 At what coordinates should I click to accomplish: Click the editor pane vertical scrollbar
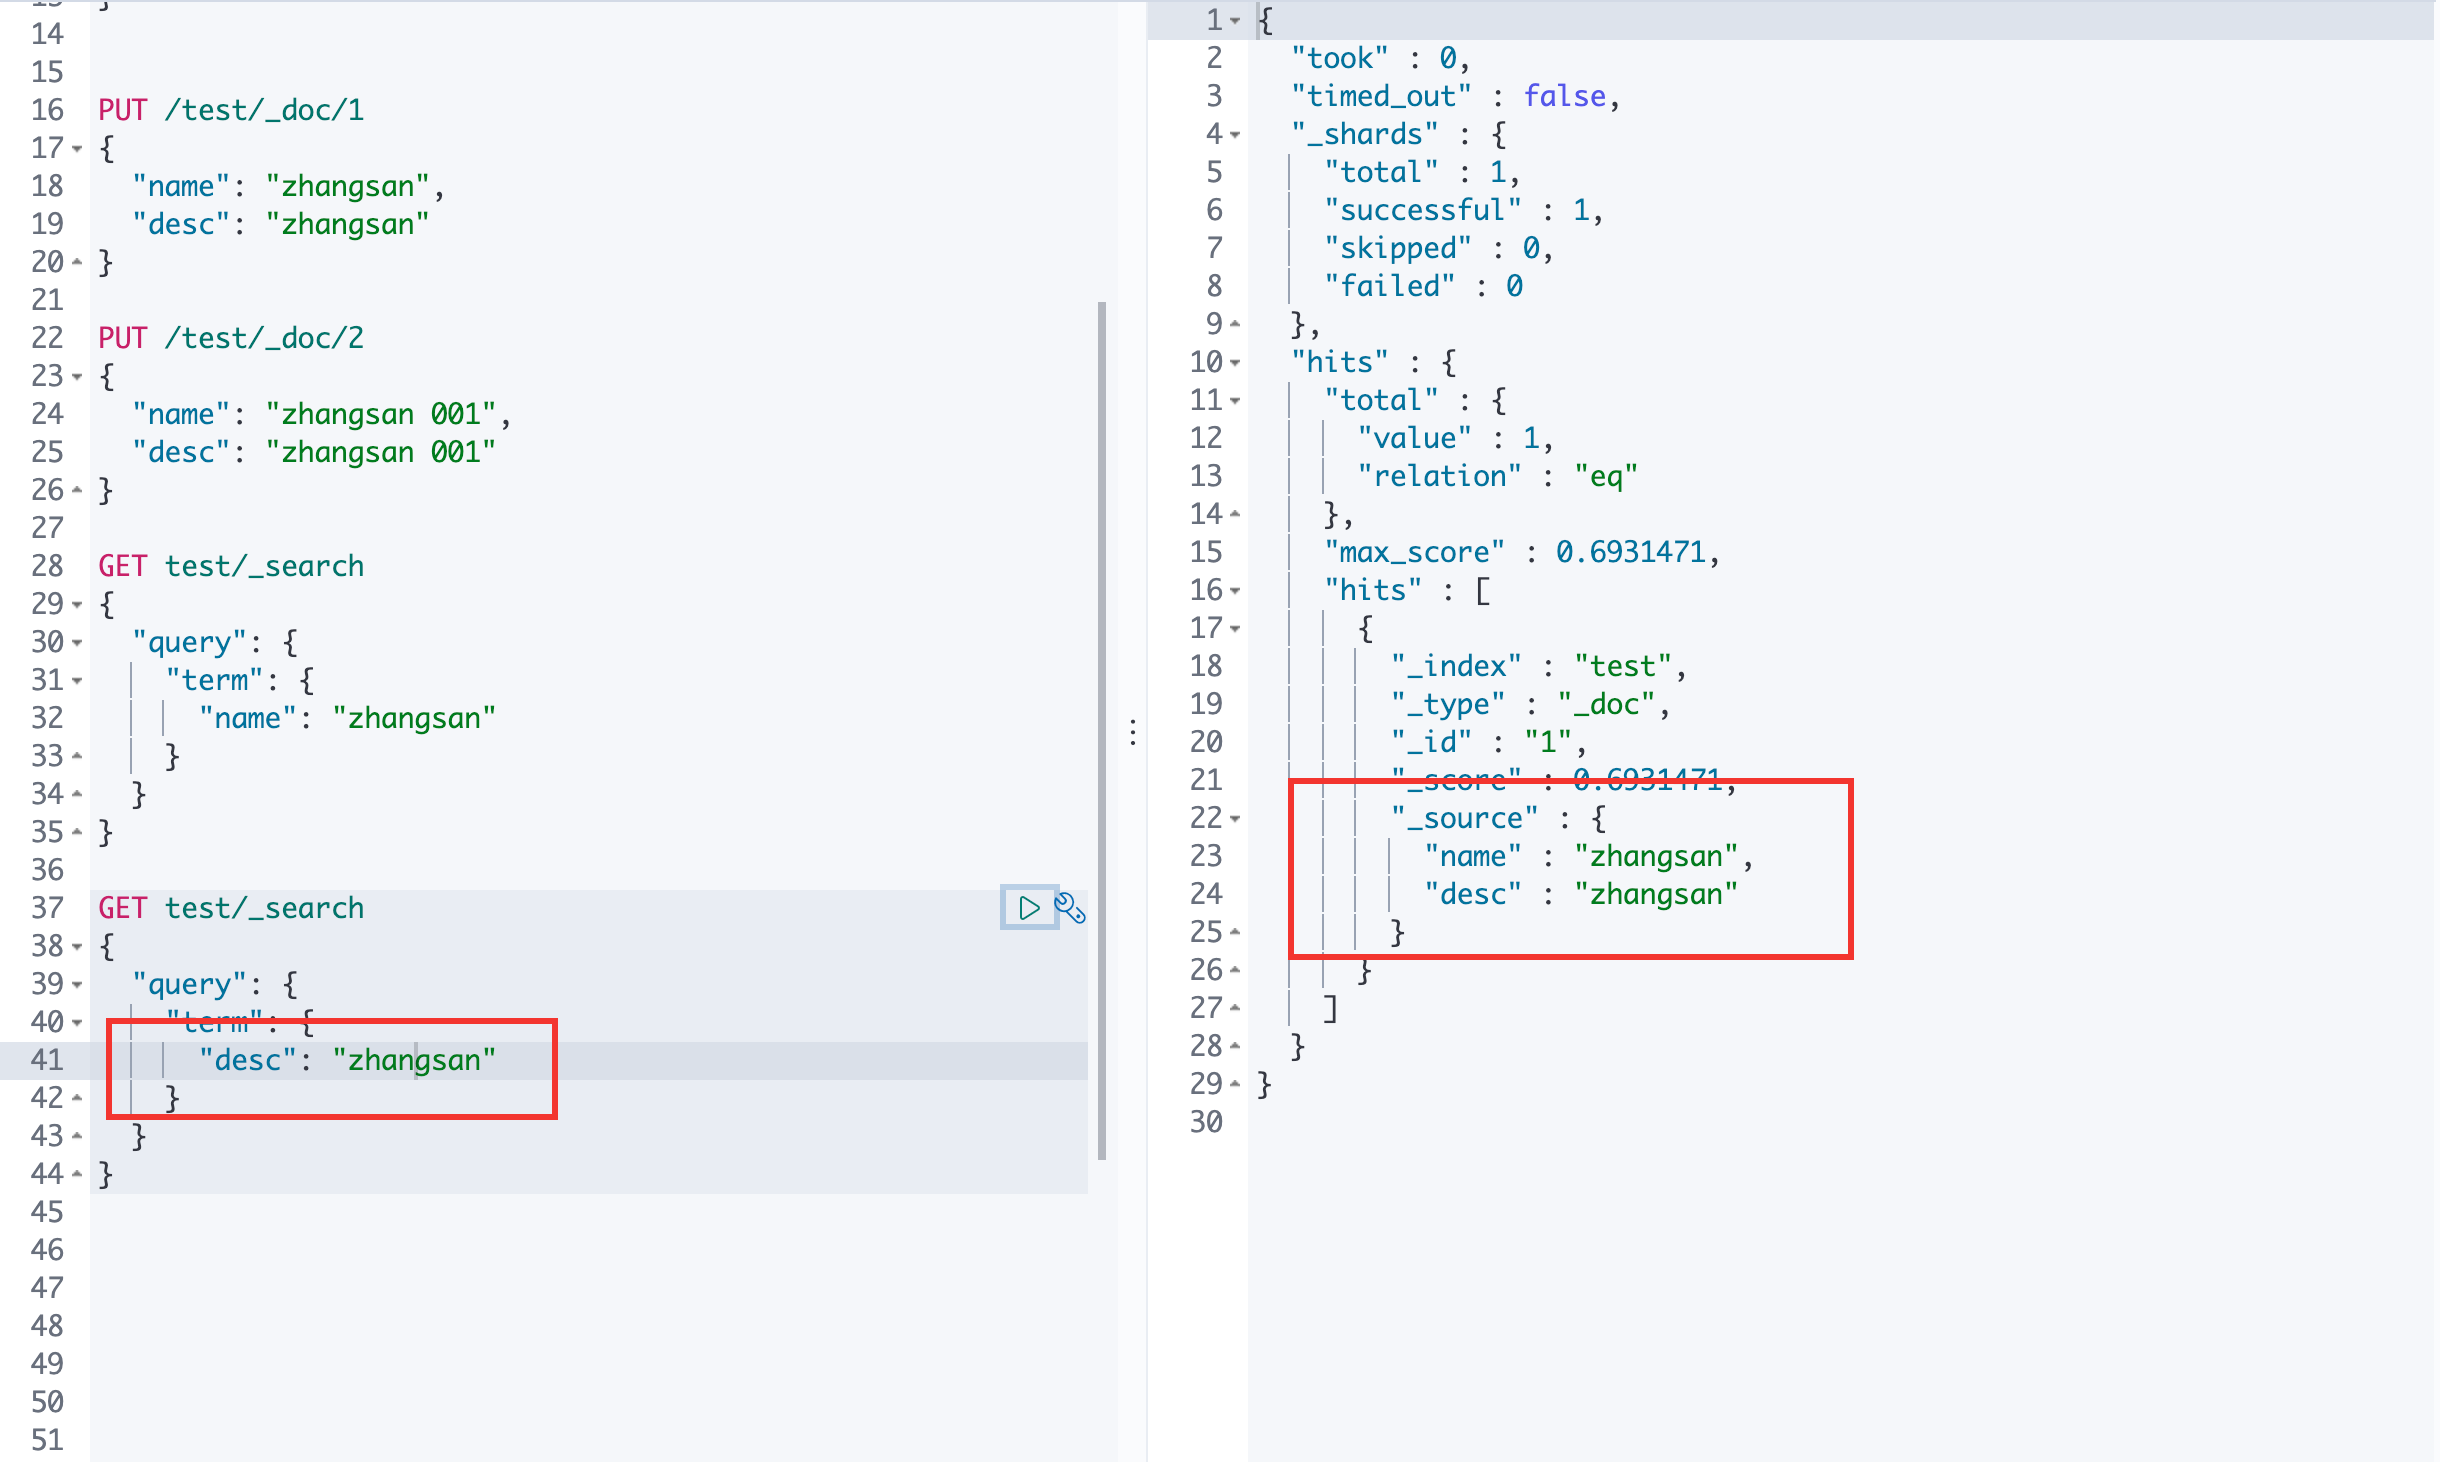tap(1101, 730)
